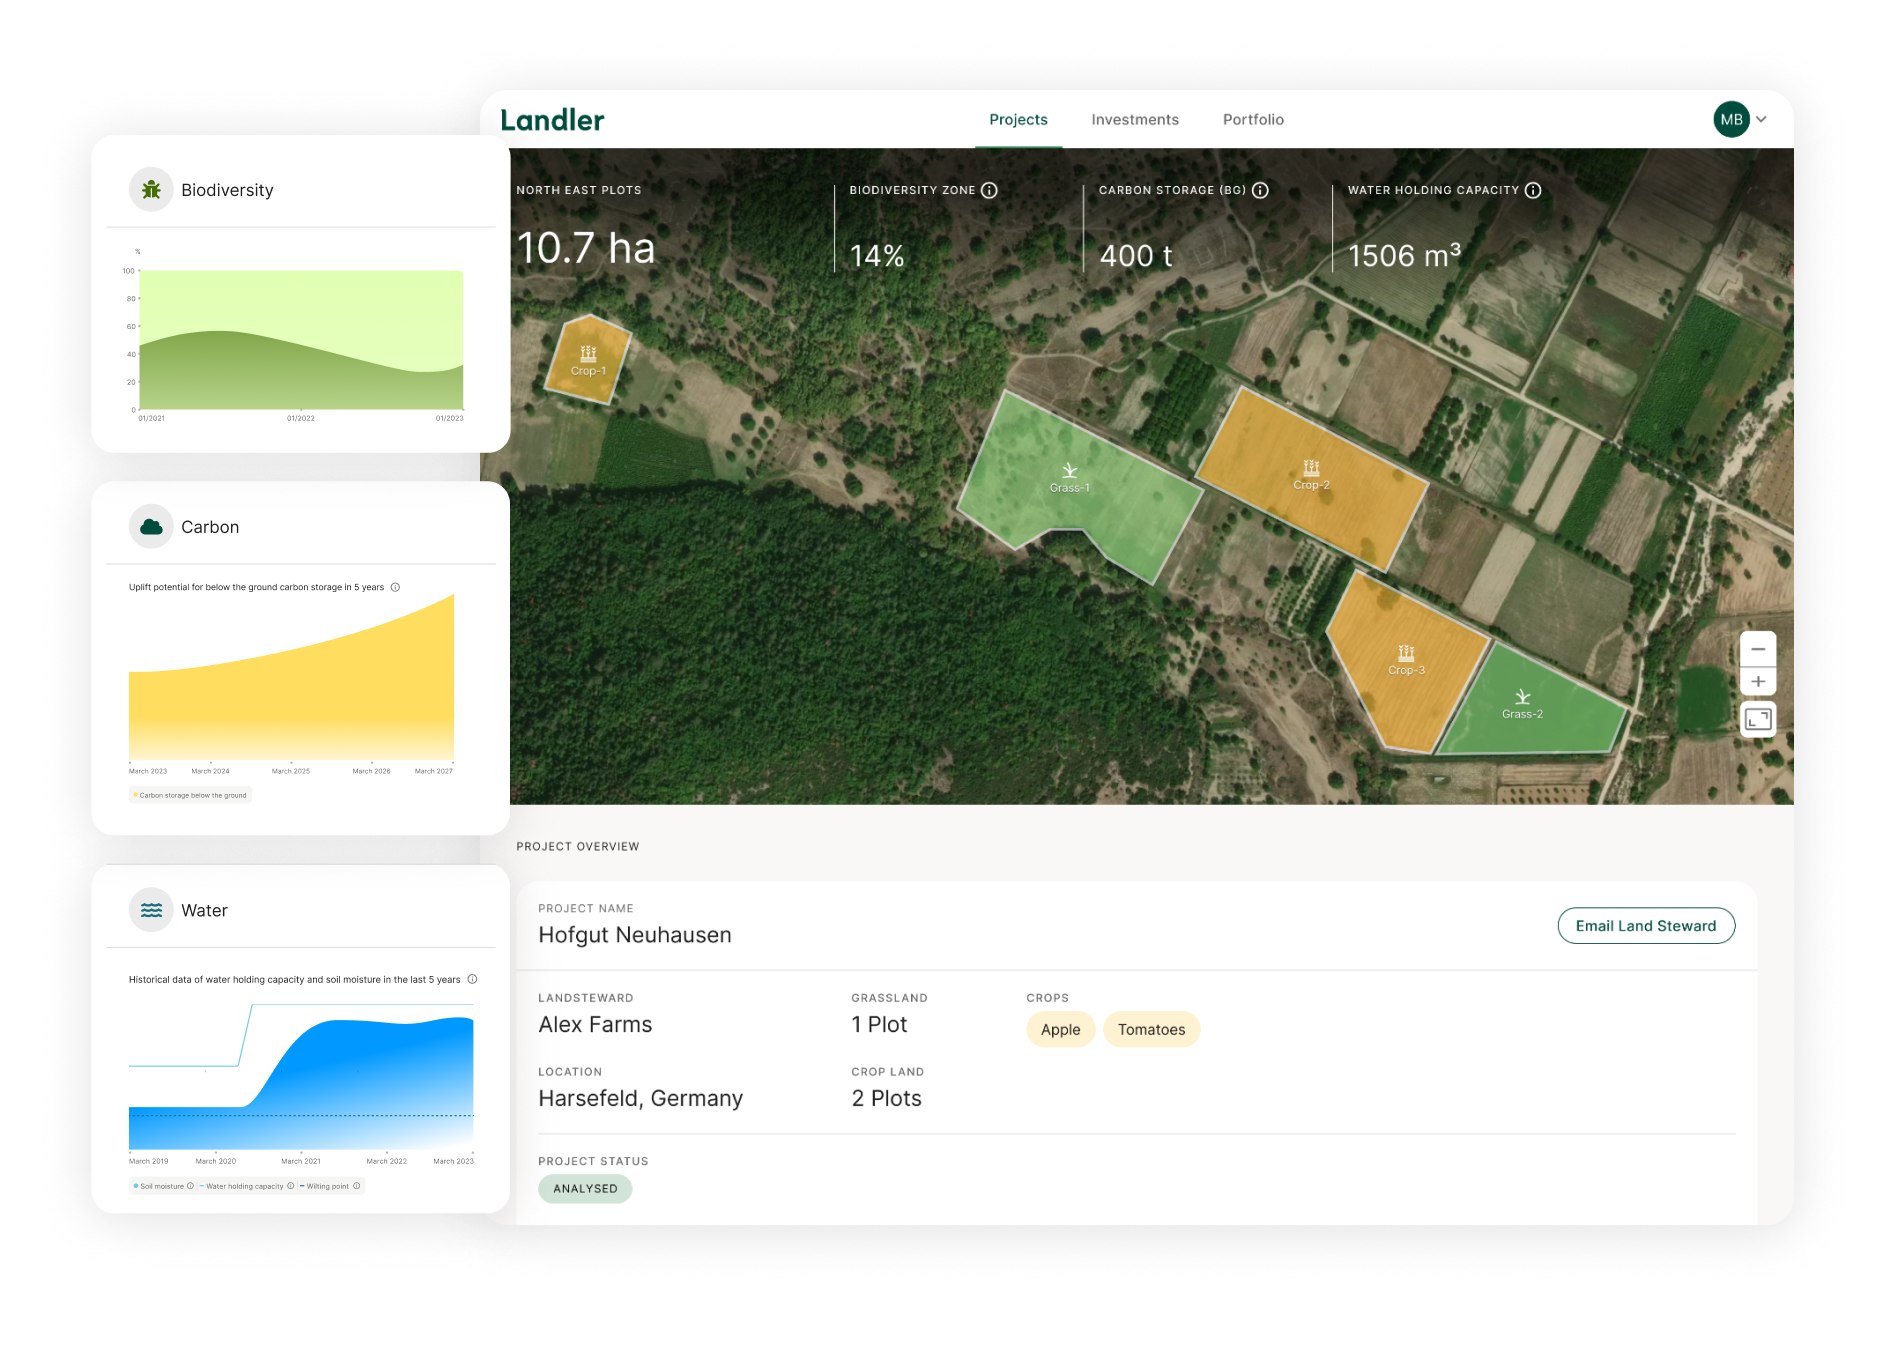Click the Landler logo
This screenshot has width=1886, height=1350.
[x=551, y=119]
